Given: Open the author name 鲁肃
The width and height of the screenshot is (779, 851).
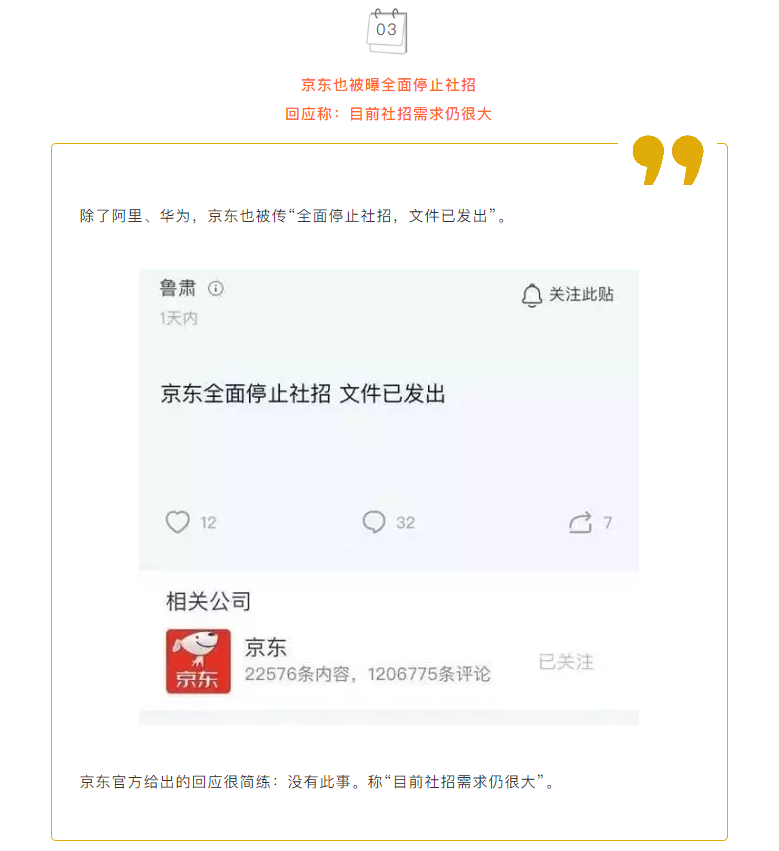Looking at the screenshot, I should pos(178,288).
